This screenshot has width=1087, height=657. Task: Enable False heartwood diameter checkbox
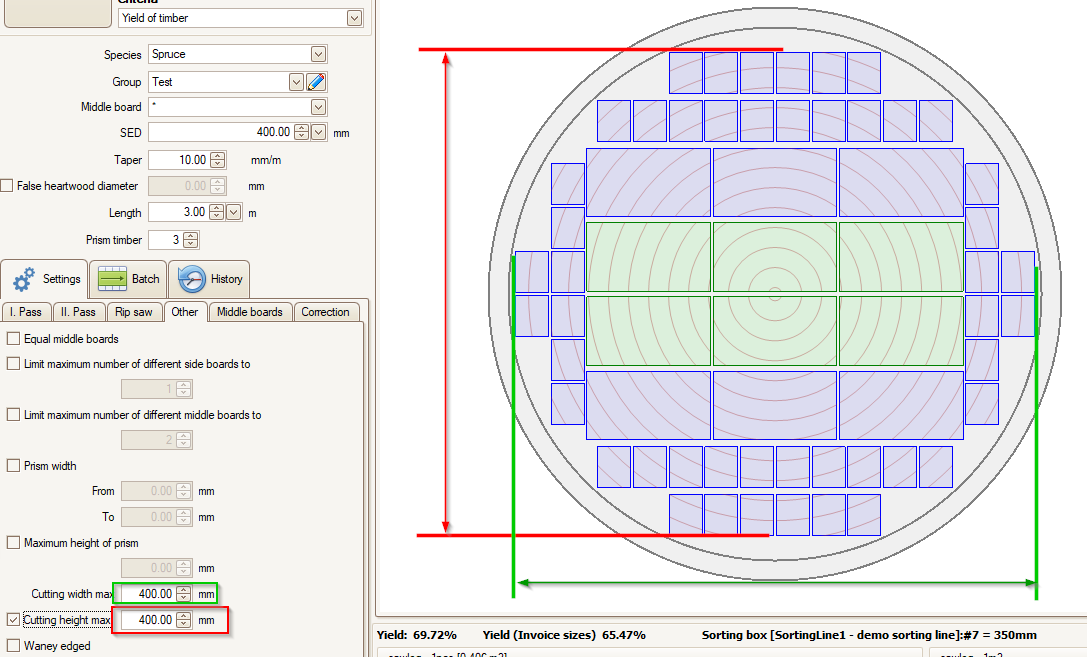click(7, 186)
